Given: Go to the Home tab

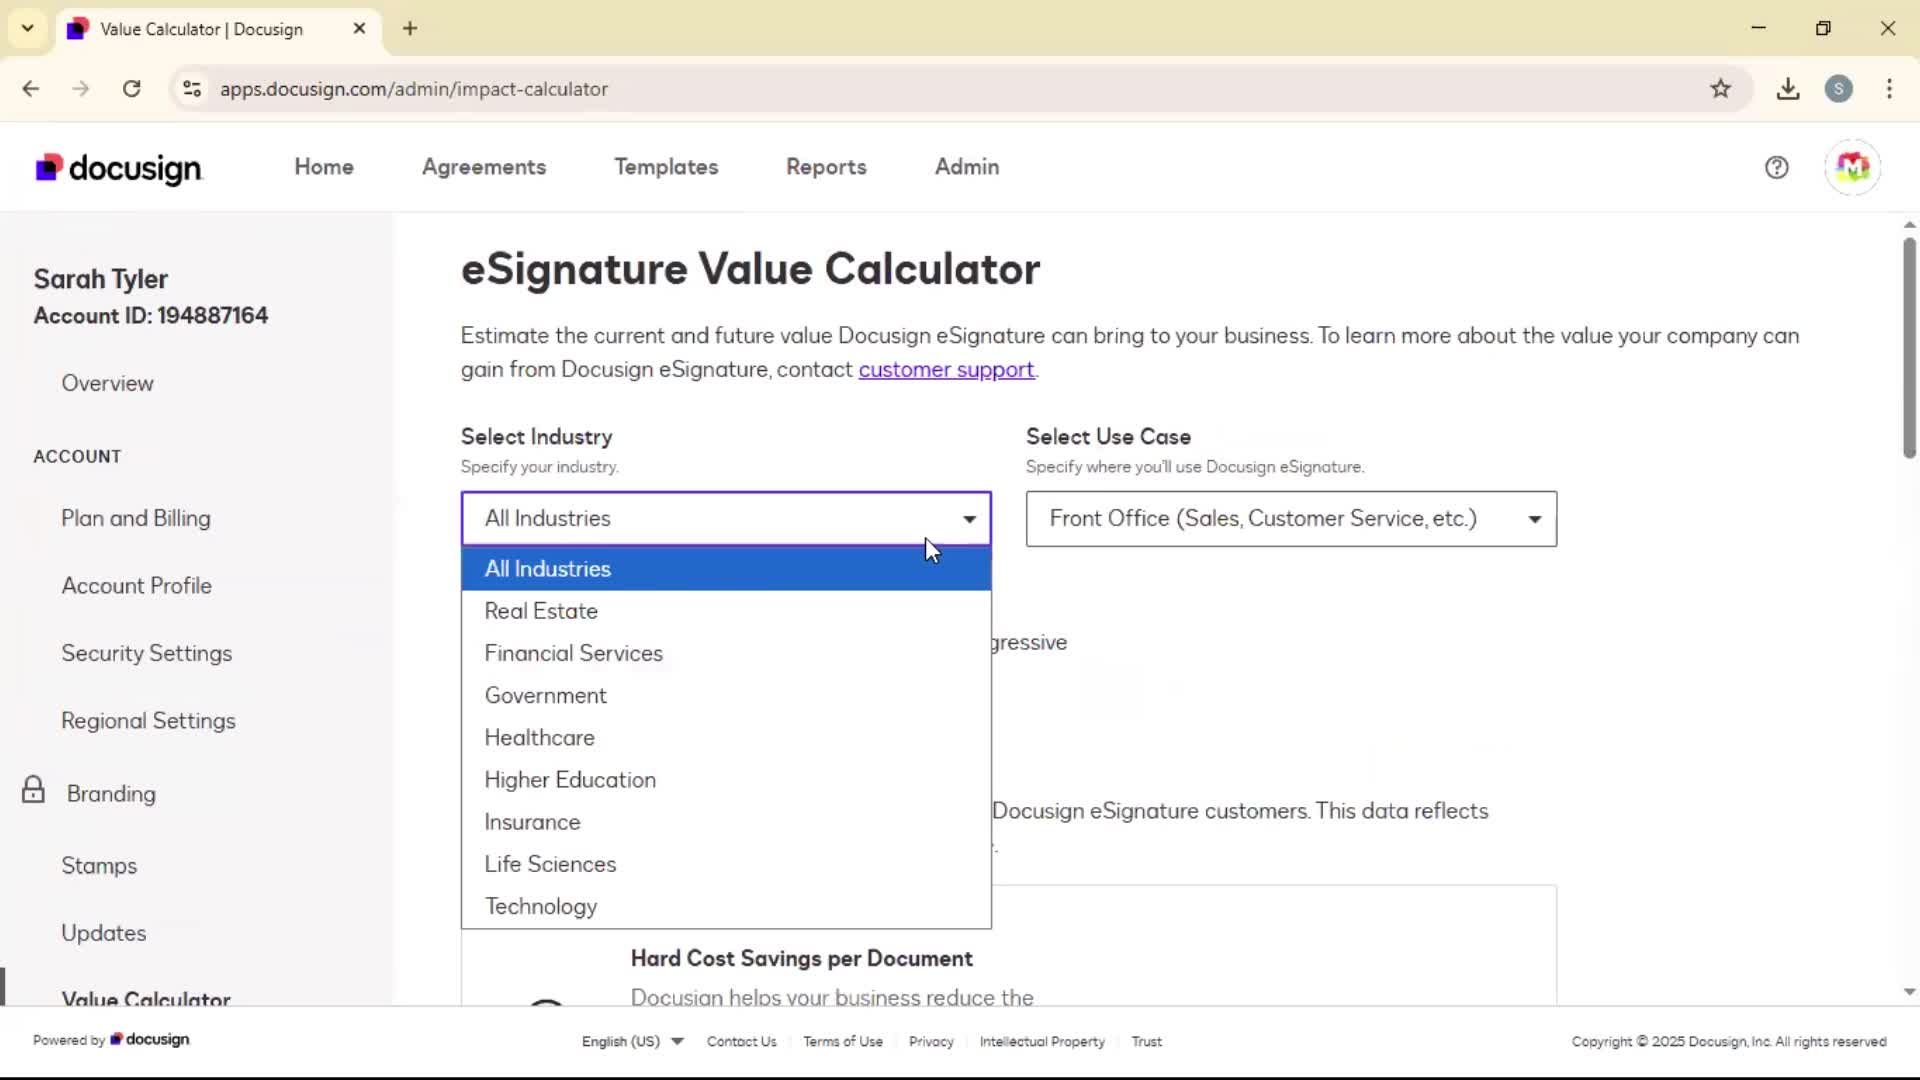Looking at the screenshot, I should pyautogui.click(x=324, y=167).
